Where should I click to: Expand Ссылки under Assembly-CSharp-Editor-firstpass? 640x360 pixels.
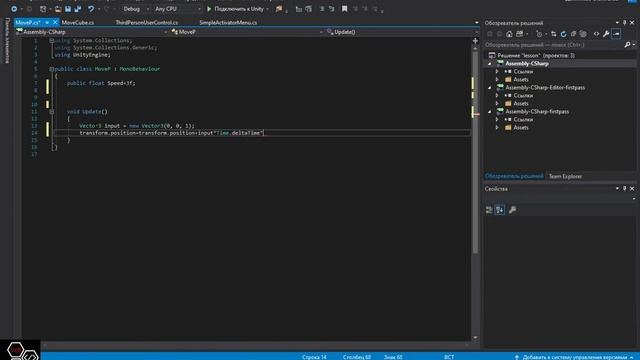(x=497, y=96)
